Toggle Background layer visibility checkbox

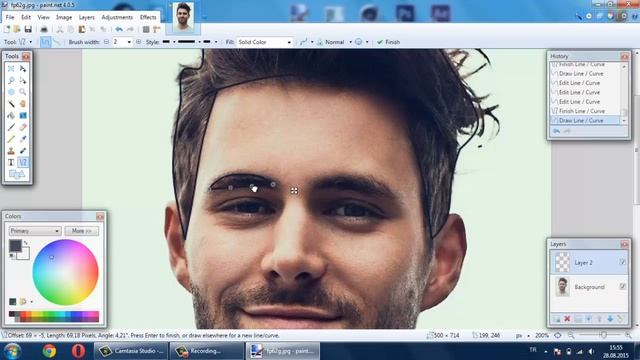click(622, 287)
